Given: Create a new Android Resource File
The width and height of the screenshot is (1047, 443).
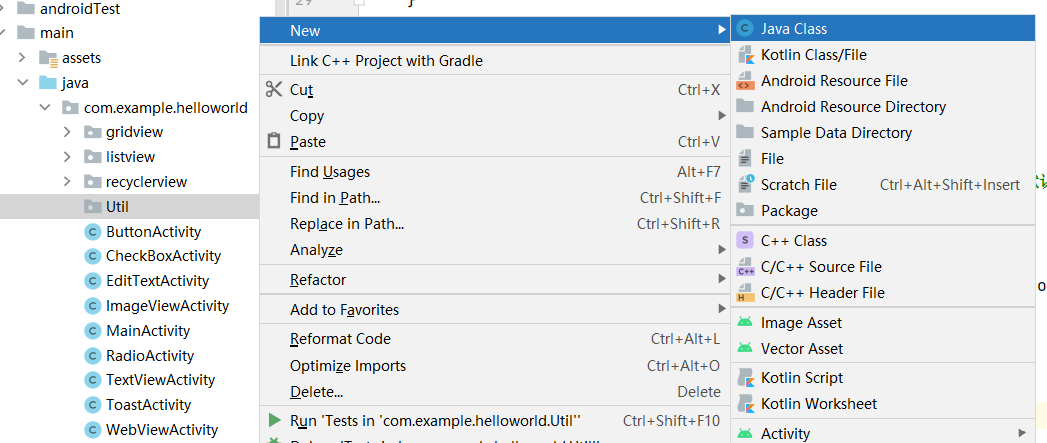Looking at the screenshot, I should coord(834,81).
